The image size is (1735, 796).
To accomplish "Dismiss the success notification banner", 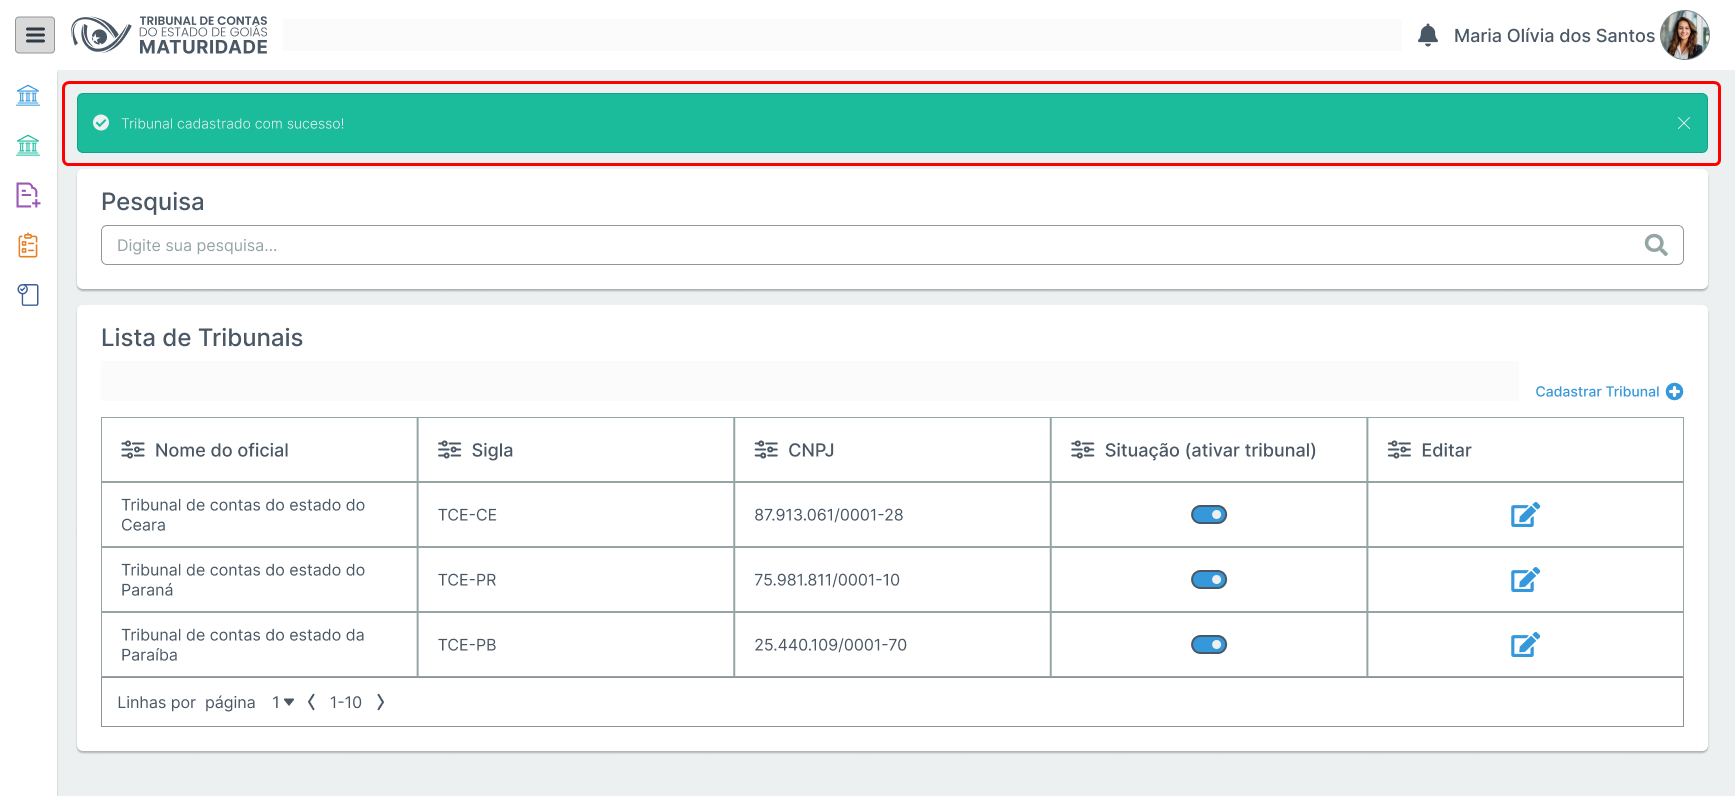I will 1683,123.
